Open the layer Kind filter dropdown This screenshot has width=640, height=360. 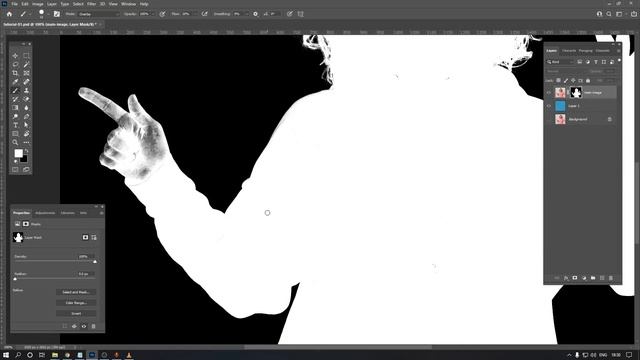(560, 62)
